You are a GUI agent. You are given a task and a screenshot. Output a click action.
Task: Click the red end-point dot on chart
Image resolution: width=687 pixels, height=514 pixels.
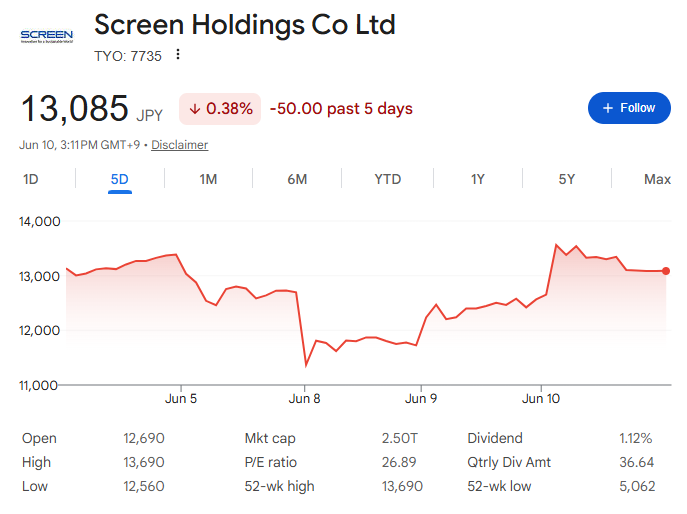(666, 271)
